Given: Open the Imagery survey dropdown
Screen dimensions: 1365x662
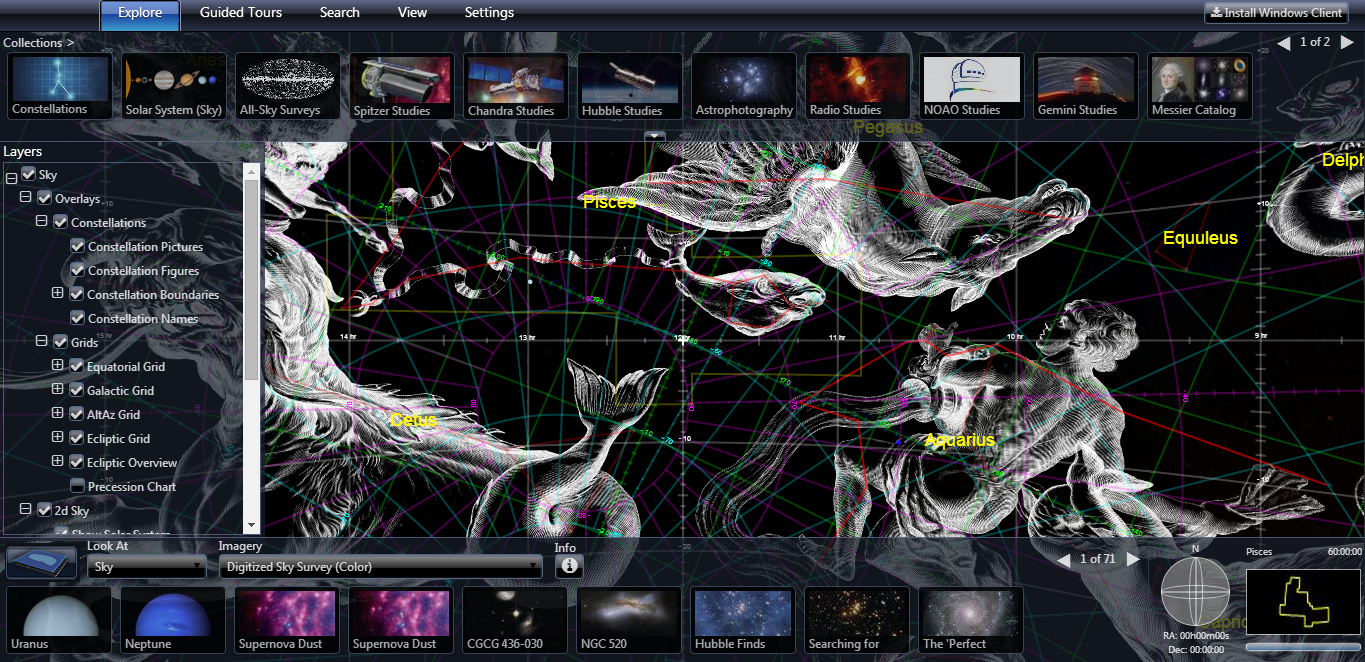Looking at the screenshot, I should coord(381,567).
